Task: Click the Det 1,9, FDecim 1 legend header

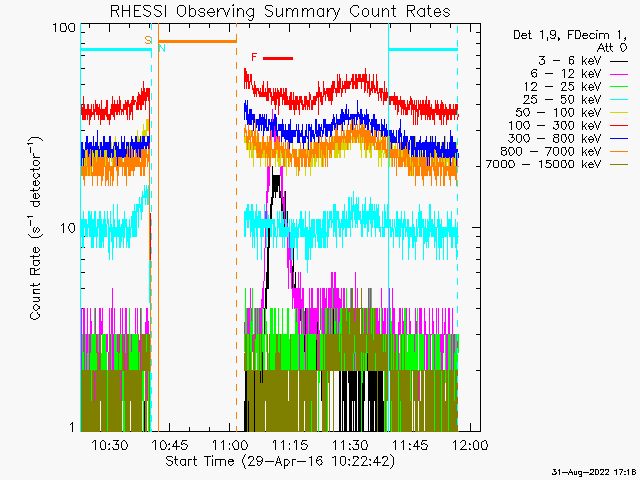Action: pos(566,35)
